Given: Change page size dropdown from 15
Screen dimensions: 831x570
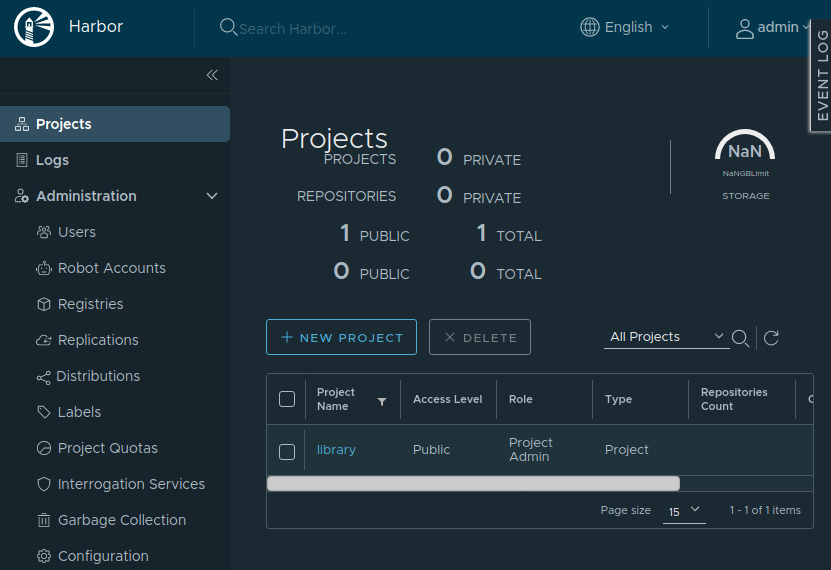Looking at the screenshot, I should click(684, 511).
